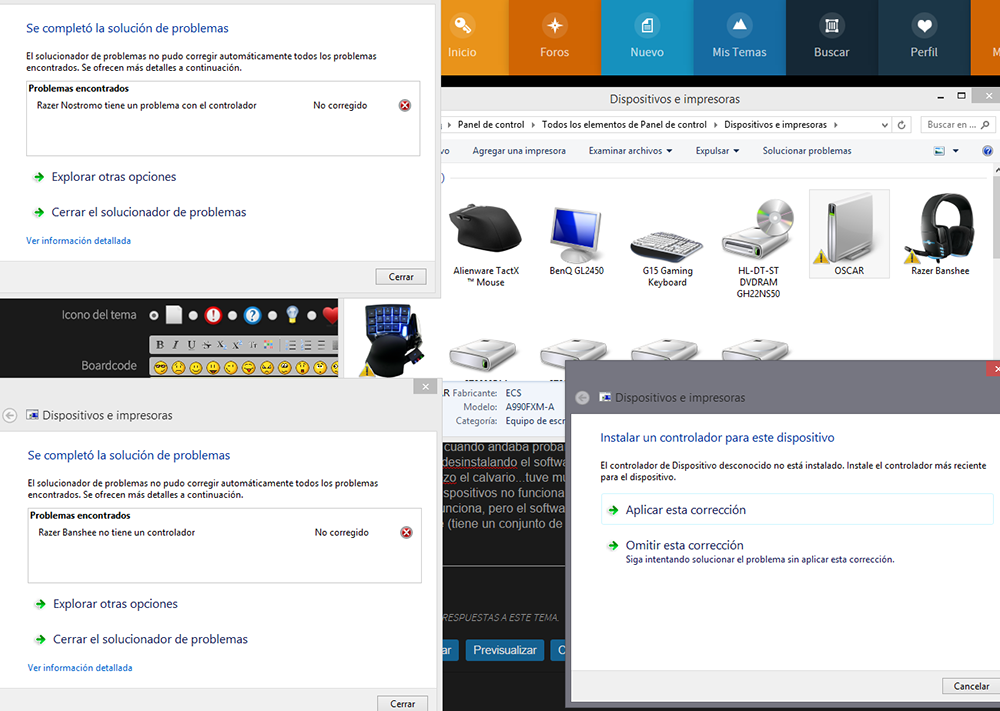Click the Alienware TactX Mouse device icon
This screenshot has height=711, width=1000.
(485, 230)
